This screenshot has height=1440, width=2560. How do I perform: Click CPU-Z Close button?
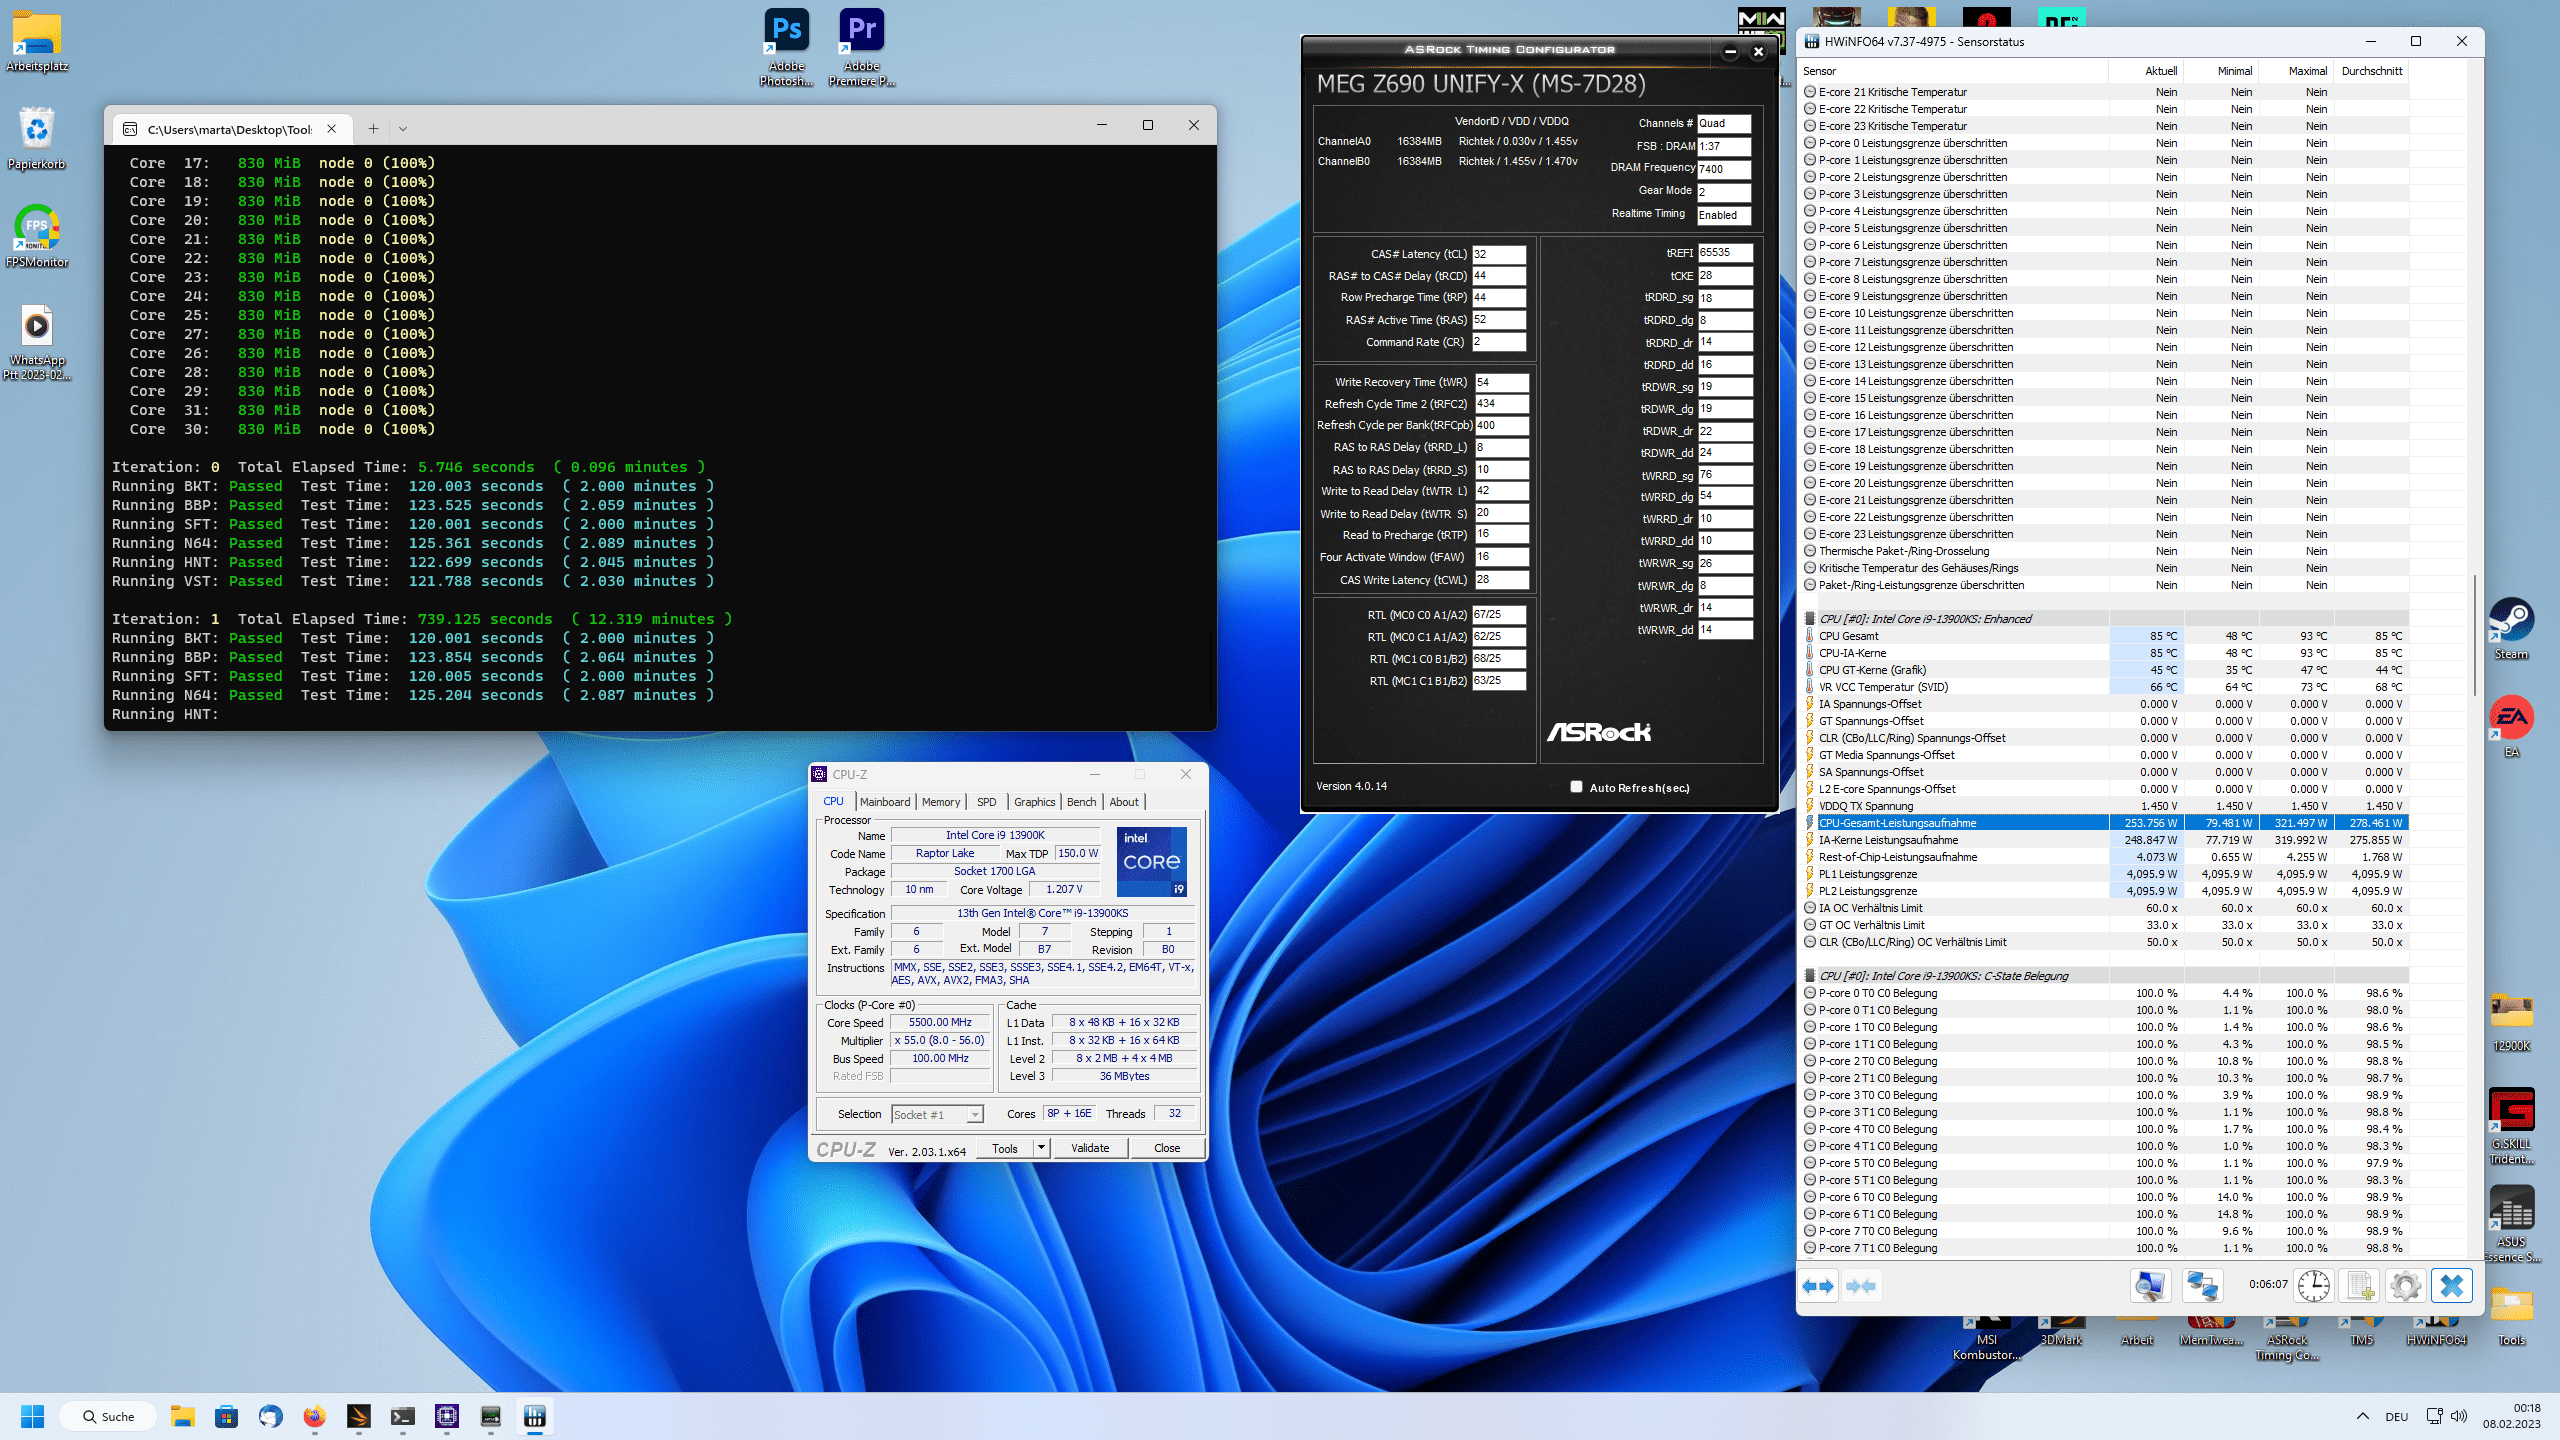pos(1167,1148)
